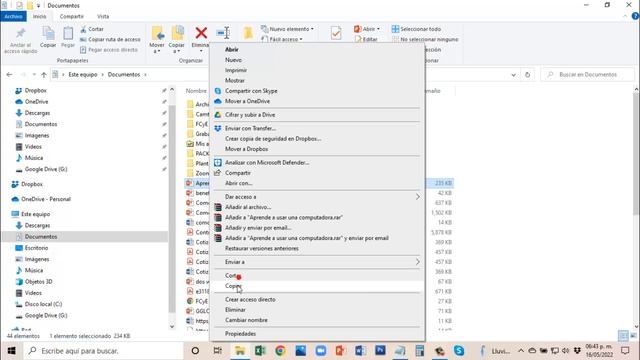Open the Abrir dropdown in ribbon
640x360 pixels.
(367, 29)
